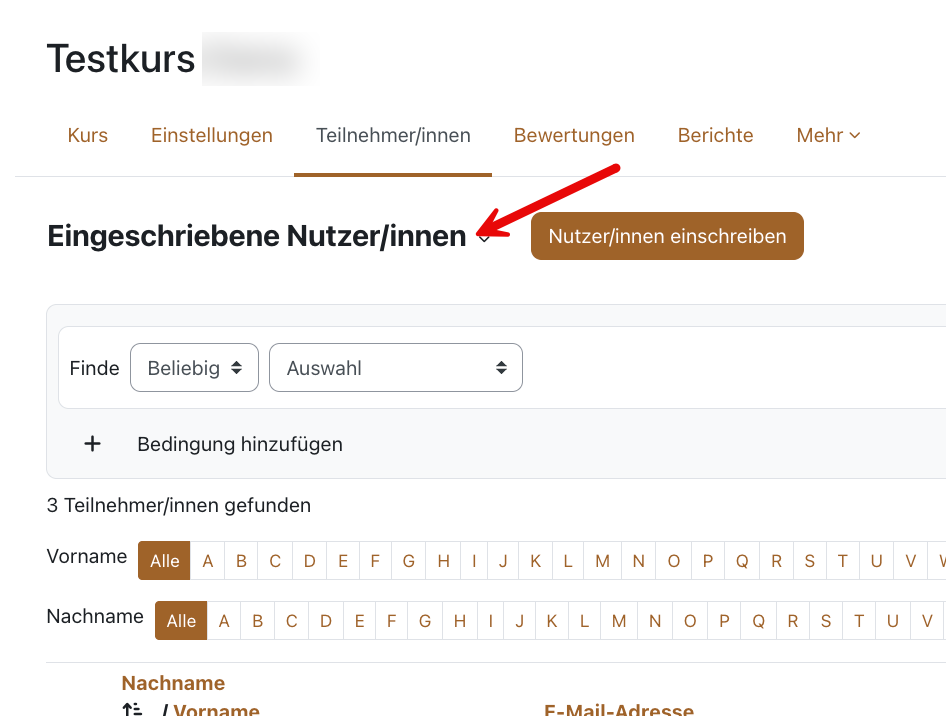Filter Vorname by letter M
The image size is (946, 716).
602,561
